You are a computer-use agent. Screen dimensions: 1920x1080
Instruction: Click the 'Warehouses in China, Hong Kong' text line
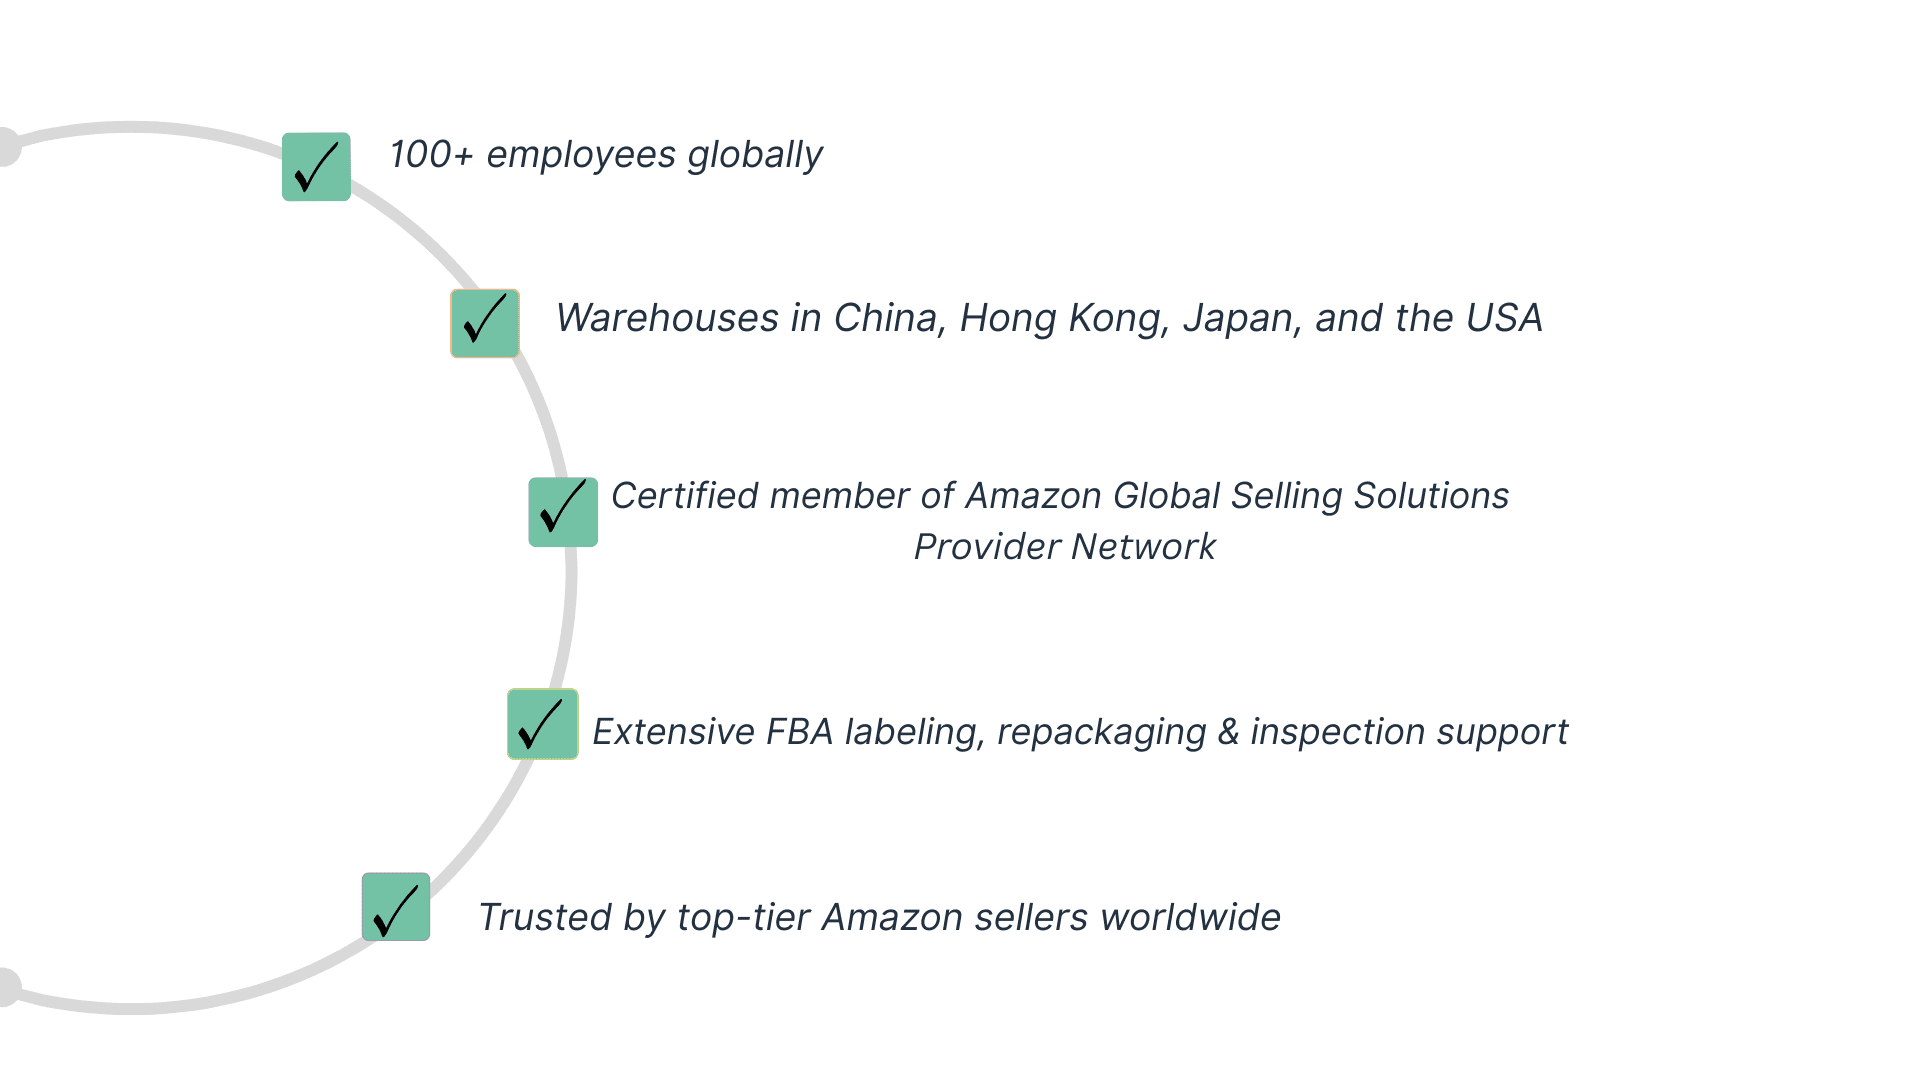tap(1049, 318)
